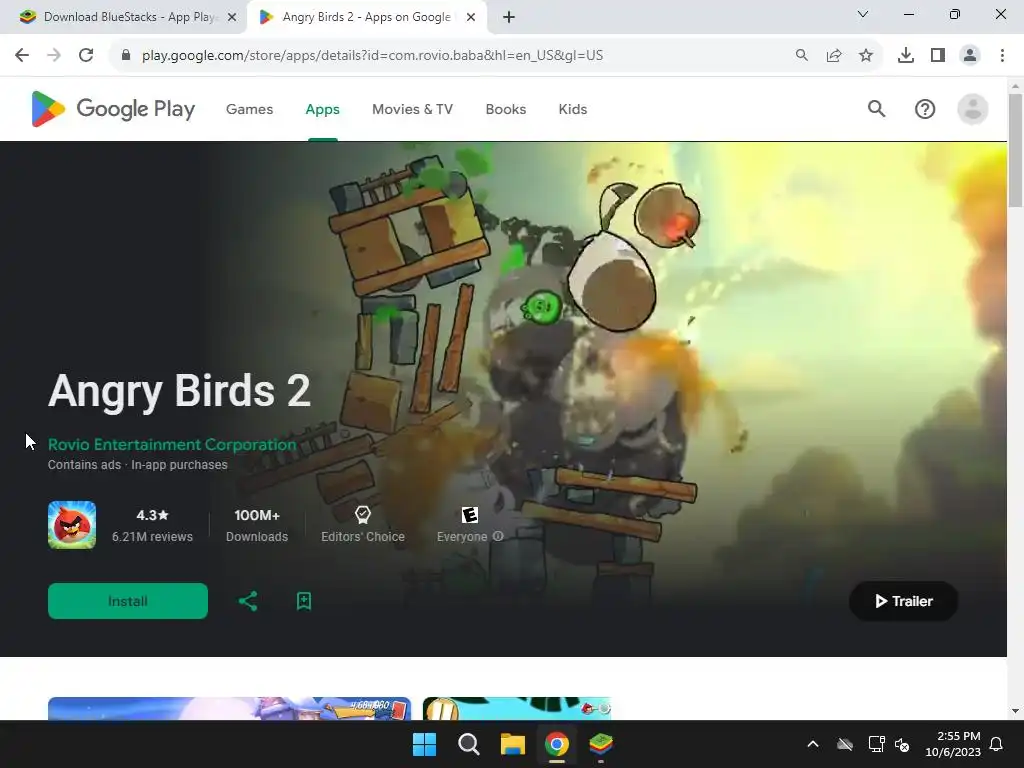Open the first screenshot thumbnail
This screenshot has height=768, width=1024.
(229, 709)
